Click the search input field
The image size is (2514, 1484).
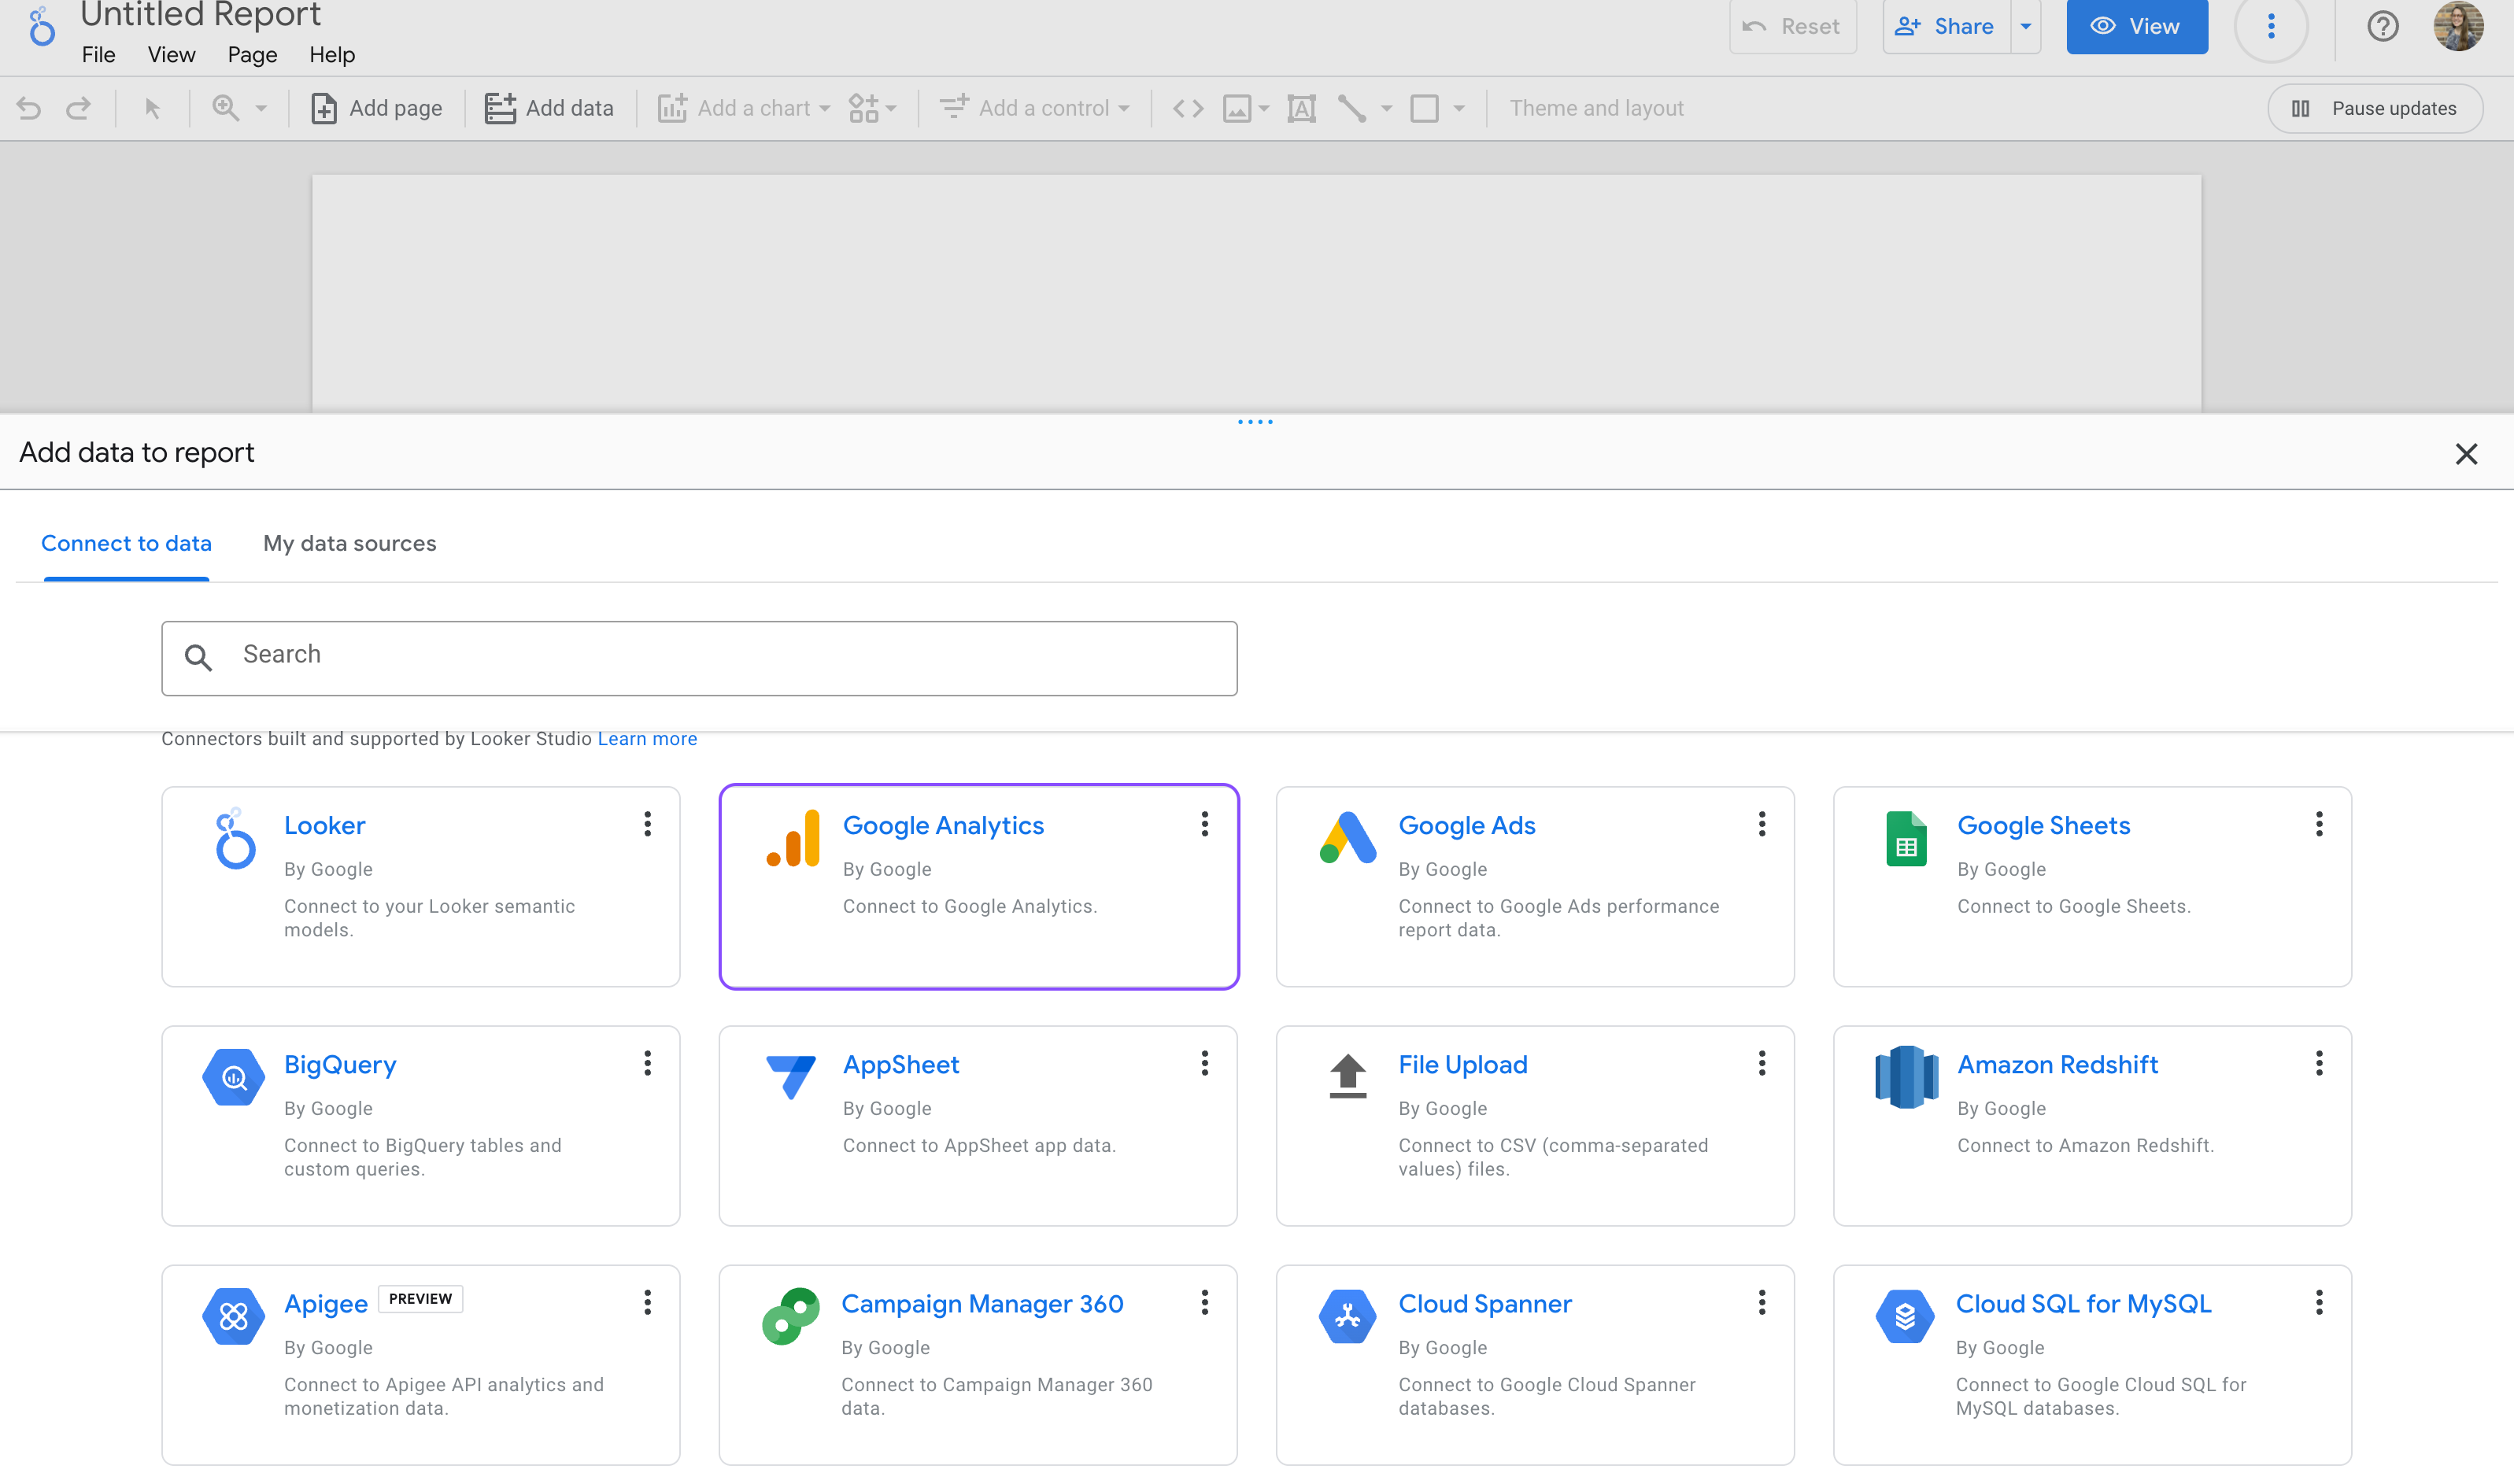pyautogui.click(x=700, y=655)
